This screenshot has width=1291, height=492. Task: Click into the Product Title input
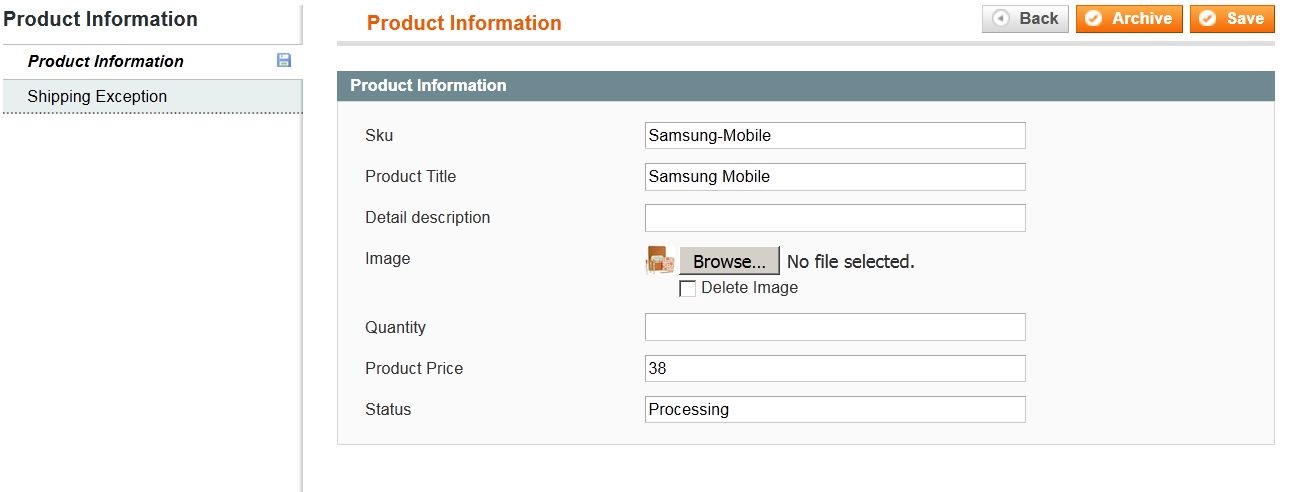point(835,177)
